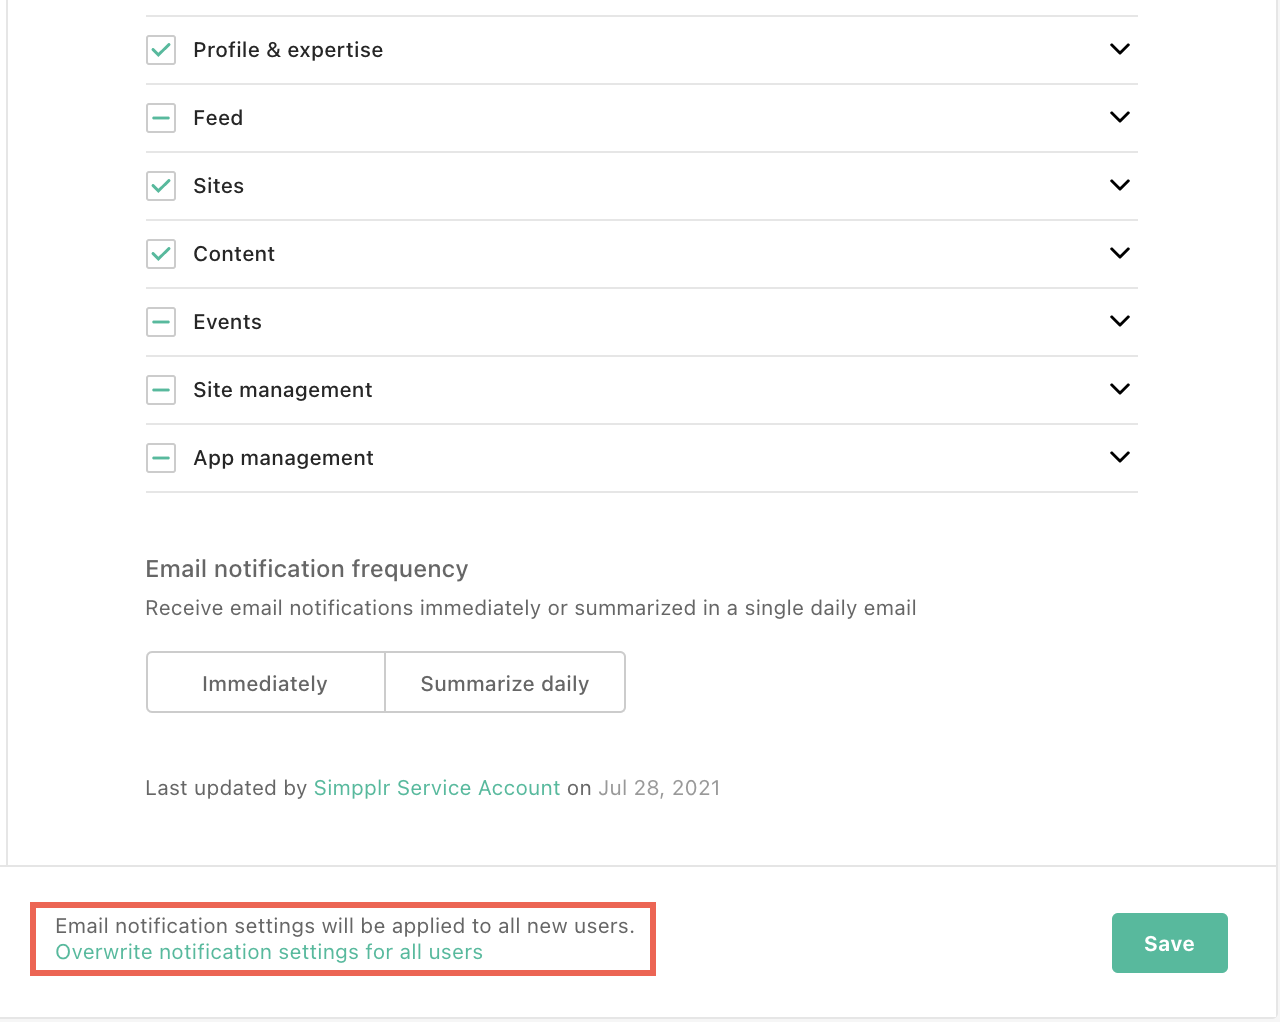Expand the App management section chevron

1120,457
